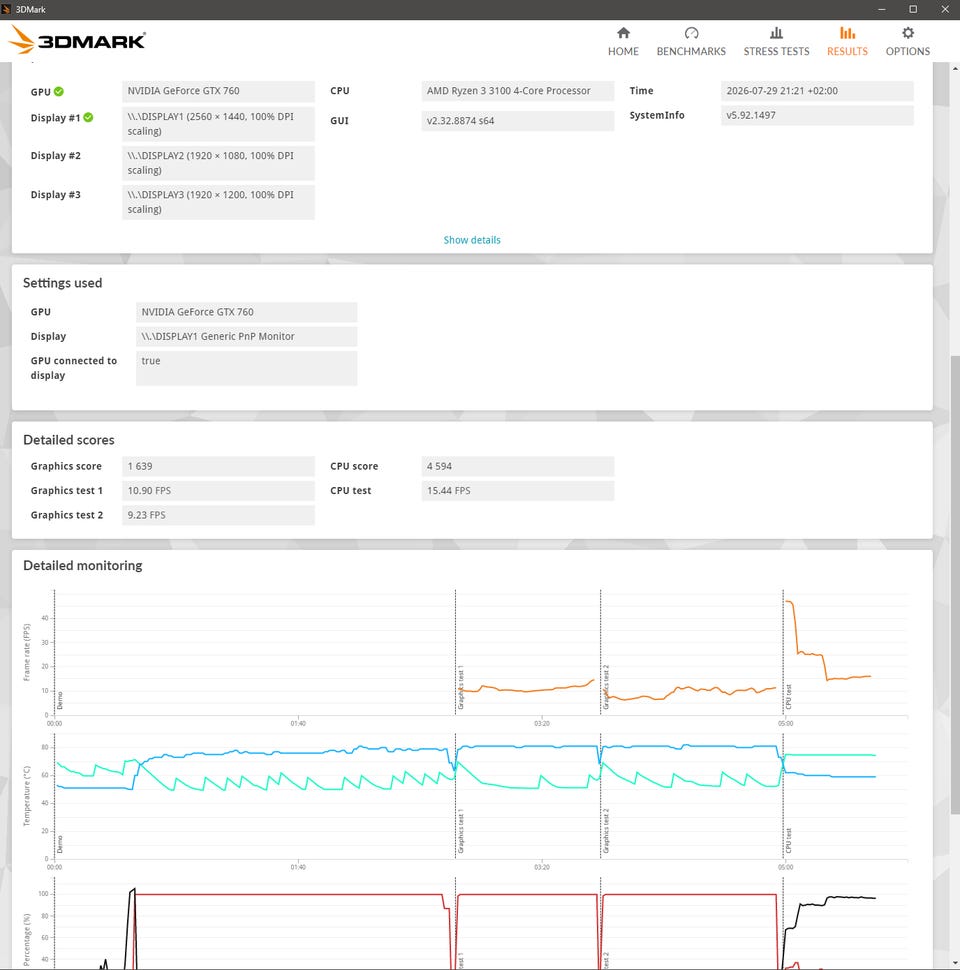Click the scrollbar down arrow

(954, 964)
